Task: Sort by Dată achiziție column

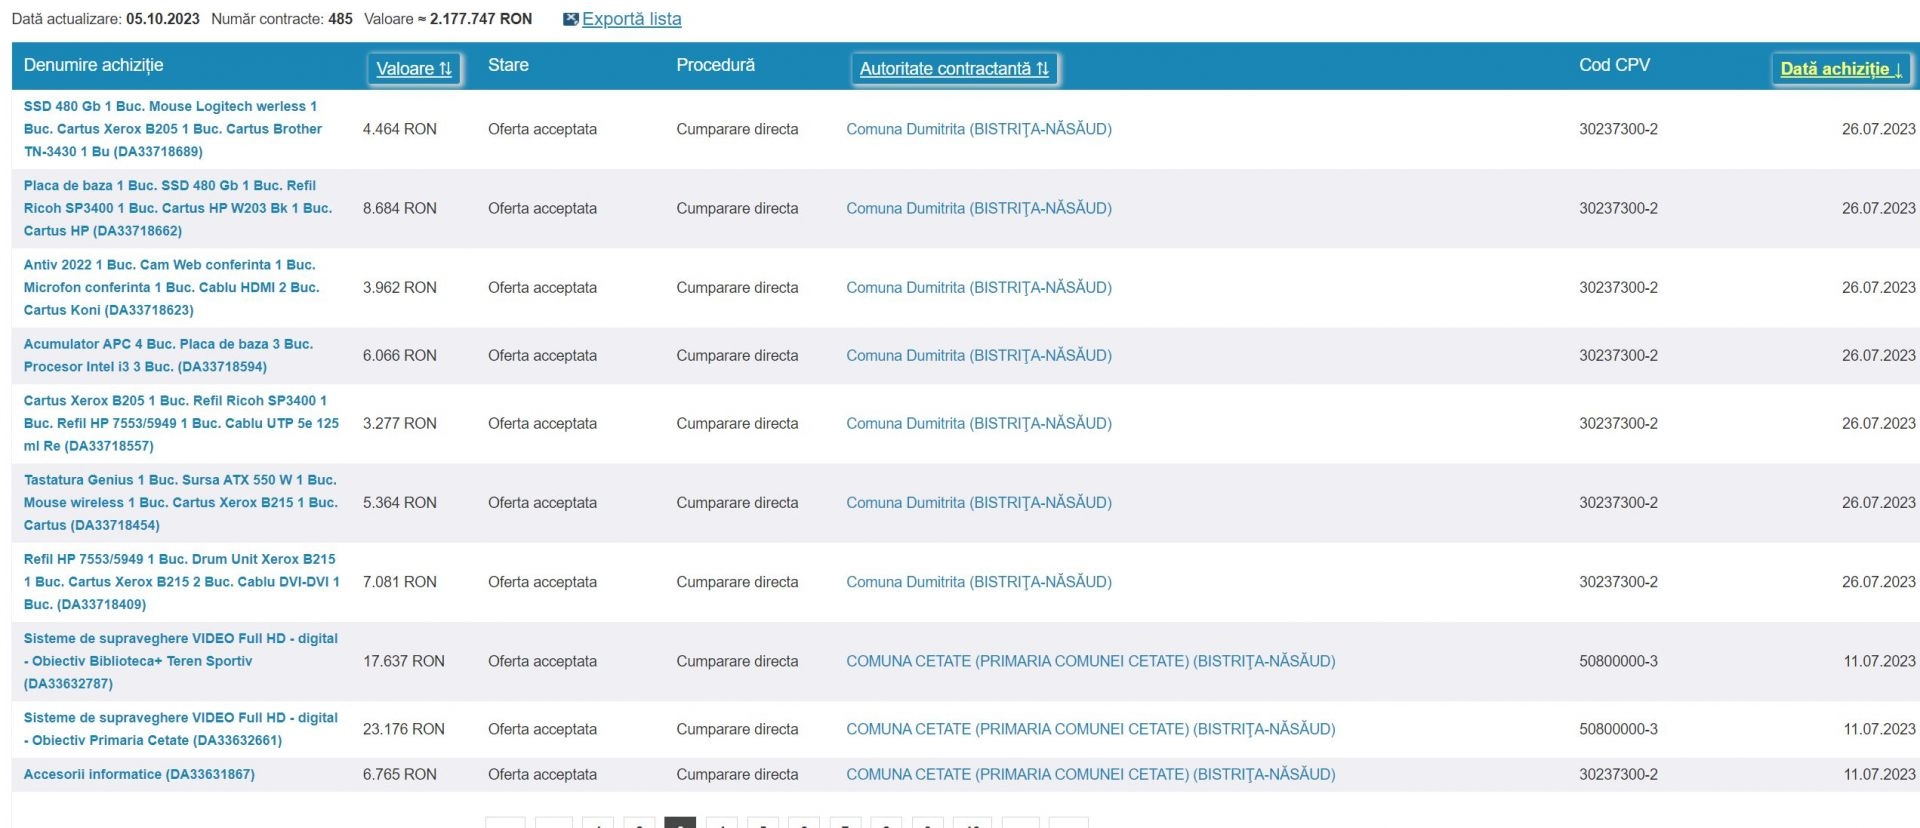Action: pyautogui.click(x=1840, y=69)
